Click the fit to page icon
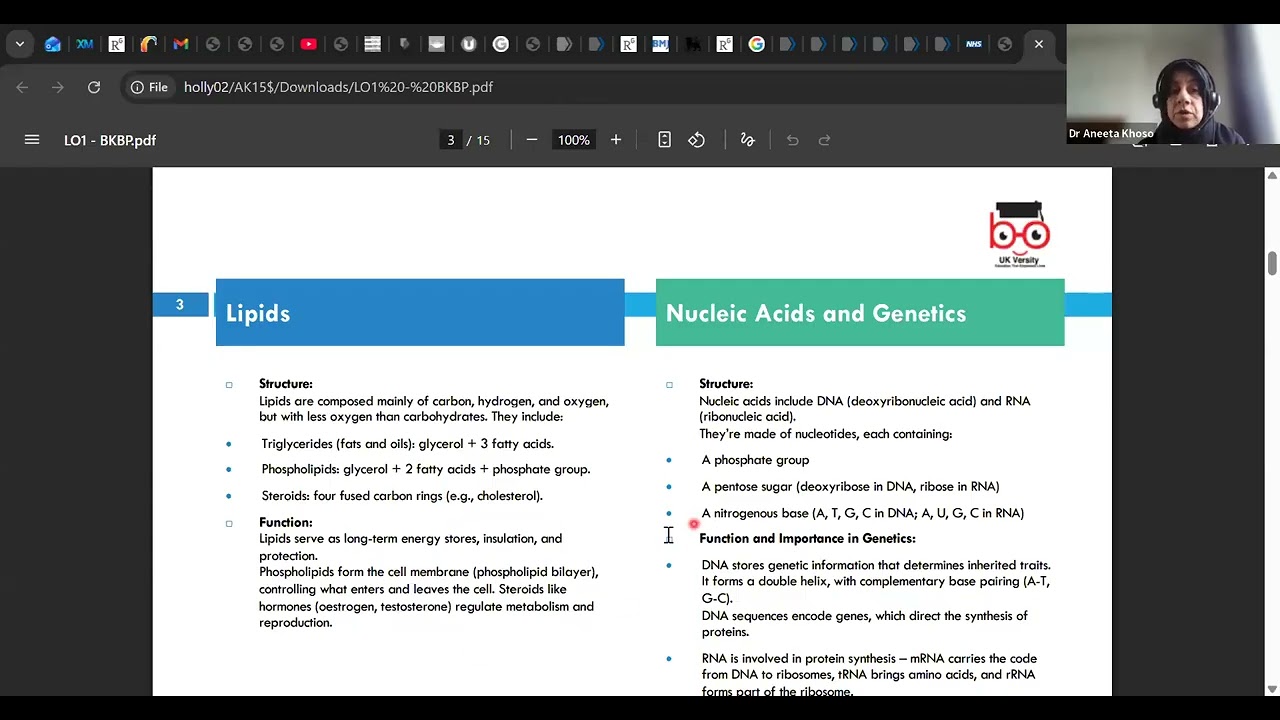The height and width of the screenshot is (720, 1280). point(664,140)
